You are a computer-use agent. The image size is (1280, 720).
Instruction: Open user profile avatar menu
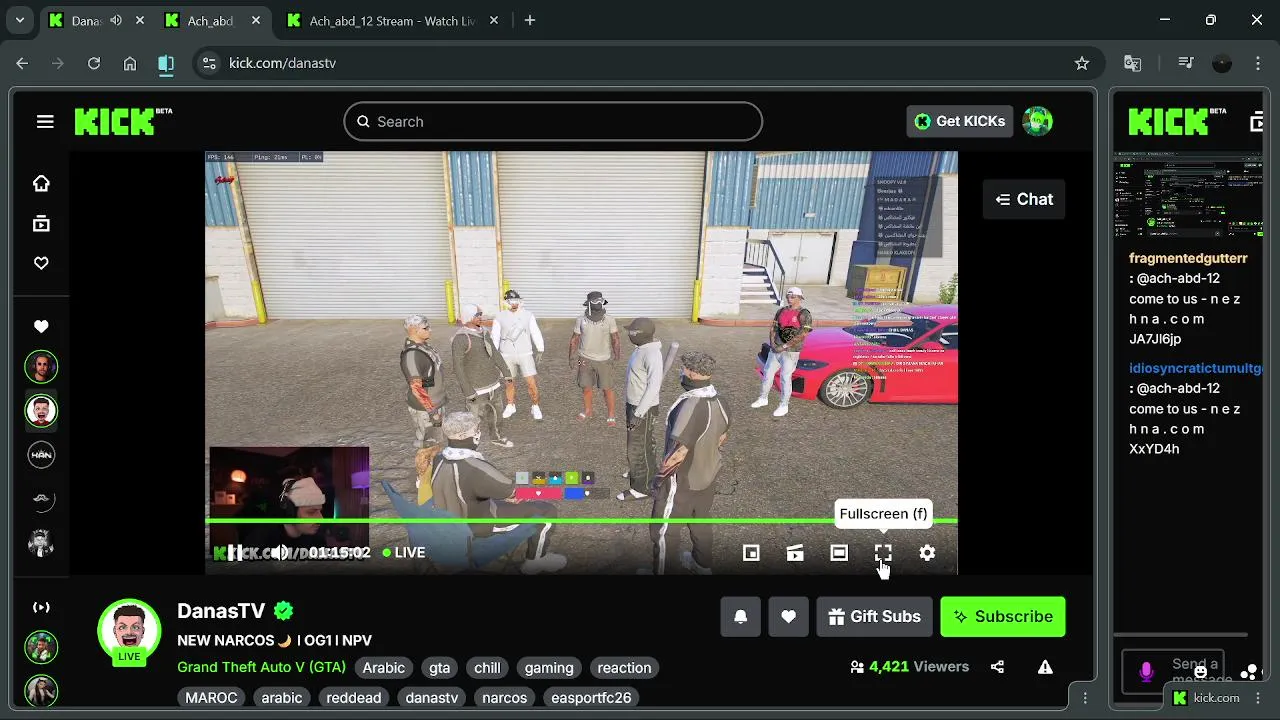pos(1037,121)
